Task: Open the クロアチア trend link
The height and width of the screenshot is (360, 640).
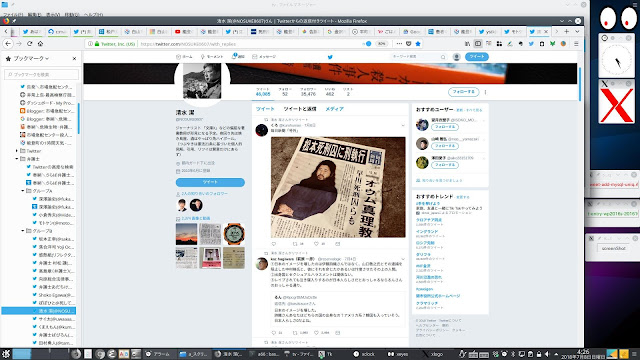Action: [429, 220]
